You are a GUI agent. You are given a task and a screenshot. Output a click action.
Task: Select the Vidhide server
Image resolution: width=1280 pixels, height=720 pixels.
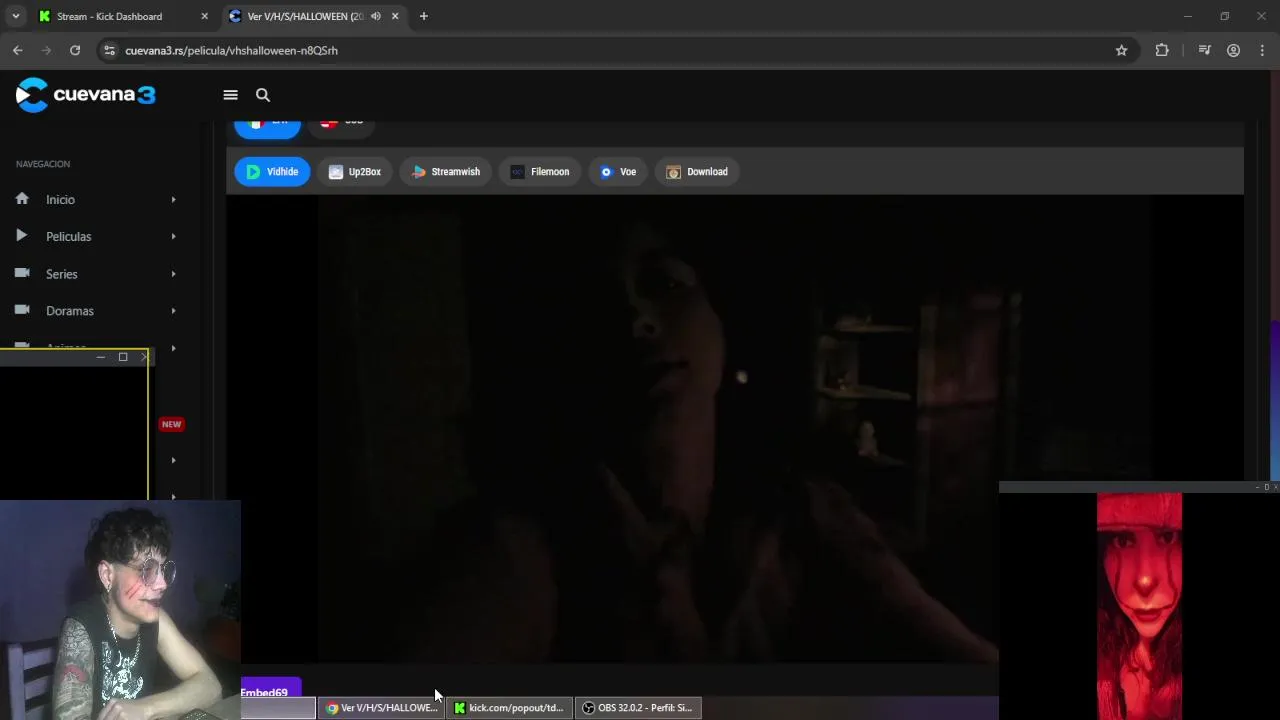[x=272, y=172]
